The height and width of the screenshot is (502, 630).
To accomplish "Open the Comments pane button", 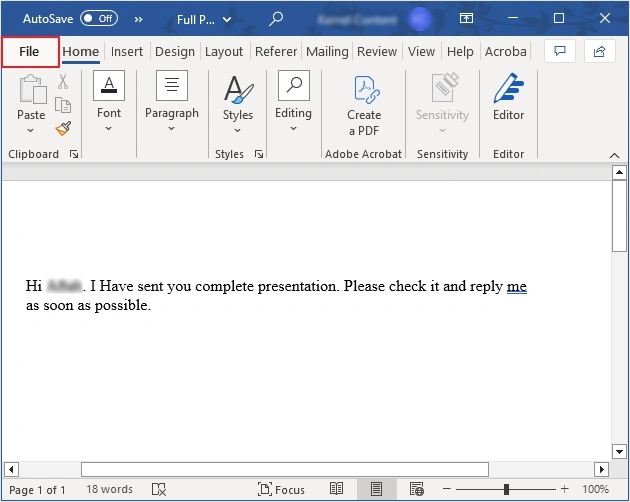I will click(560, 51).
